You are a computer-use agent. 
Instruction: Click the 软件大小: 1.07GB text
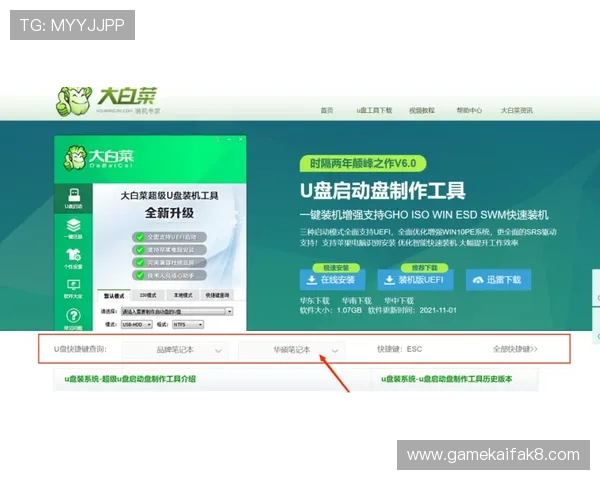pos(331,310)
